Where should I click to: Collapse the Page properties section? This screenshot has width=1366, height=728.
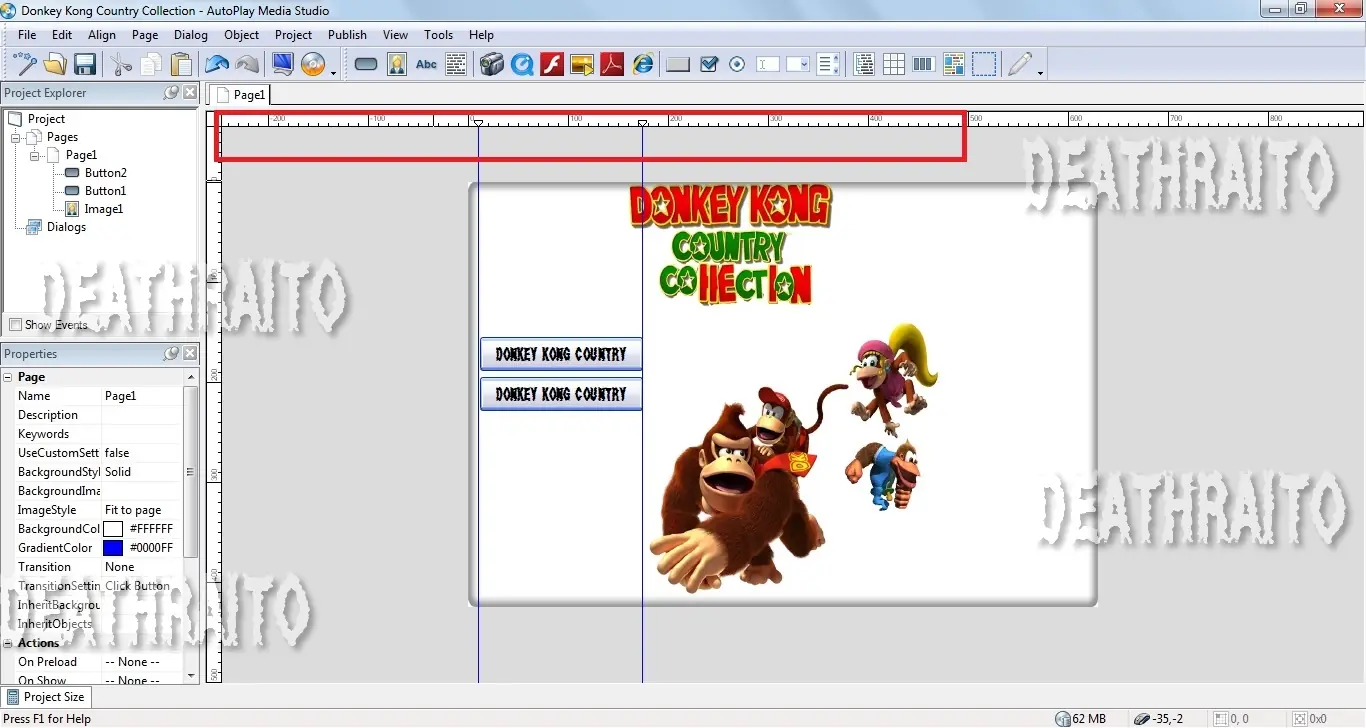coord(8,377)
